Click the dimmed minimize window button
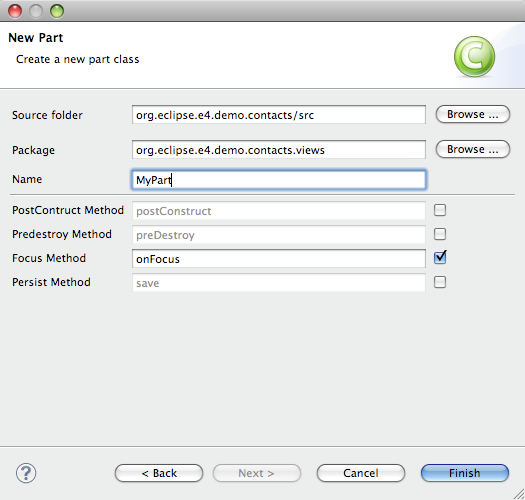This screenshot has height=500, width=525. pyautogui.click(x=36, y=11)
